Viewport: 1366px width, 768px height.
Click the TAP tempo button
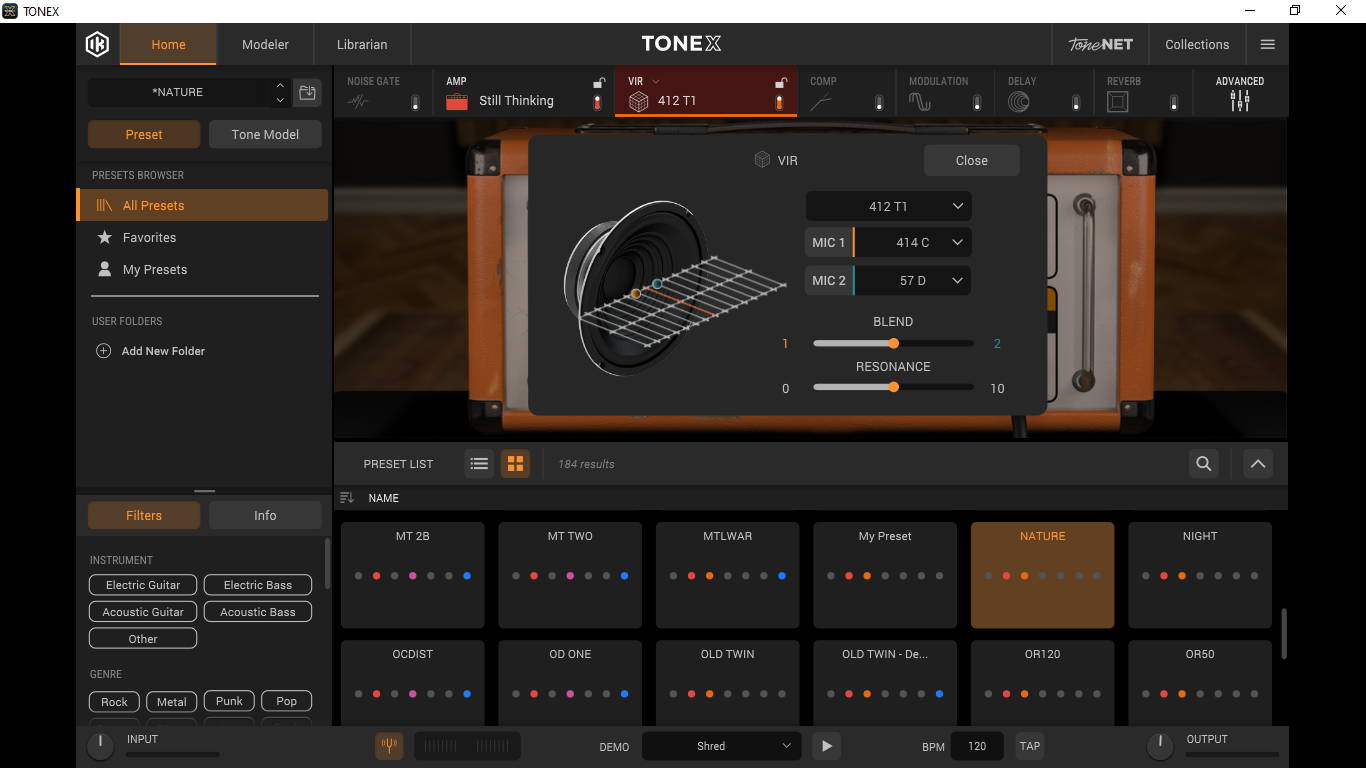[1030, 746]
